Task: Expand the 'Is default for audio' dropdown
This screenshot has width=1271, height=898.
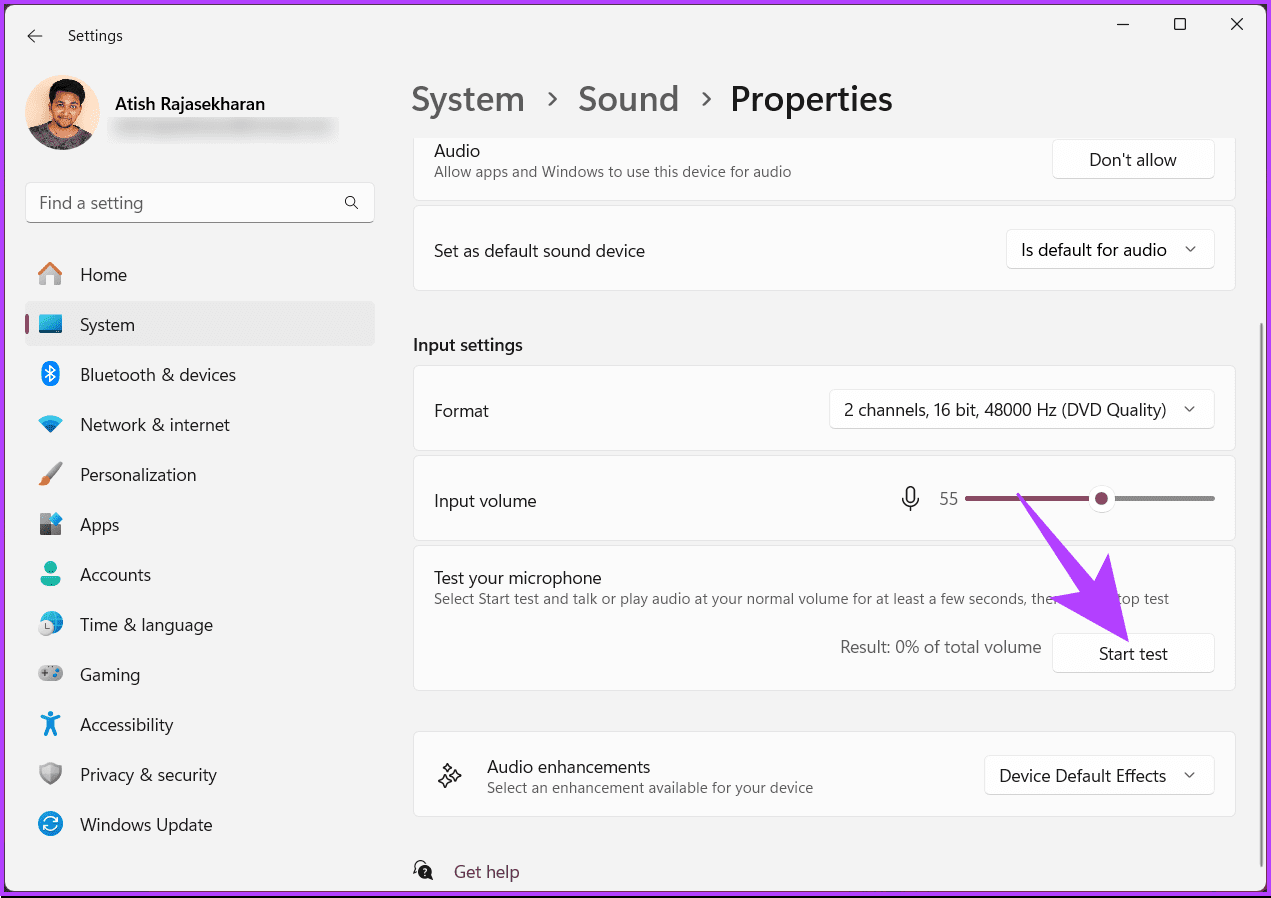Action: pyautogui.click(x=1109, y=249)
